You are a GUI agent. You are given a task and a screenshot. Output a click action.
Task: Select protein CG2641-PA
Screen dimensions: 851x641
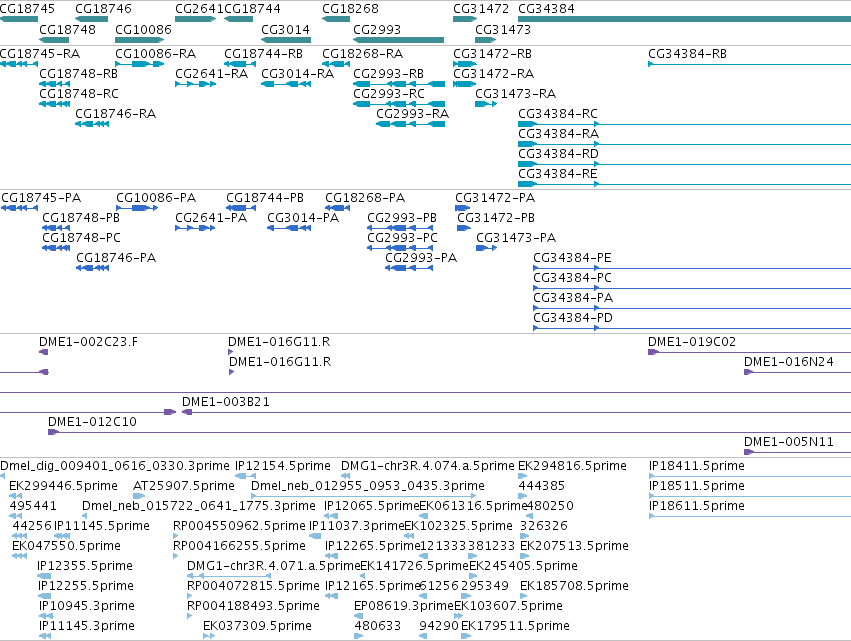coord(211,218)
